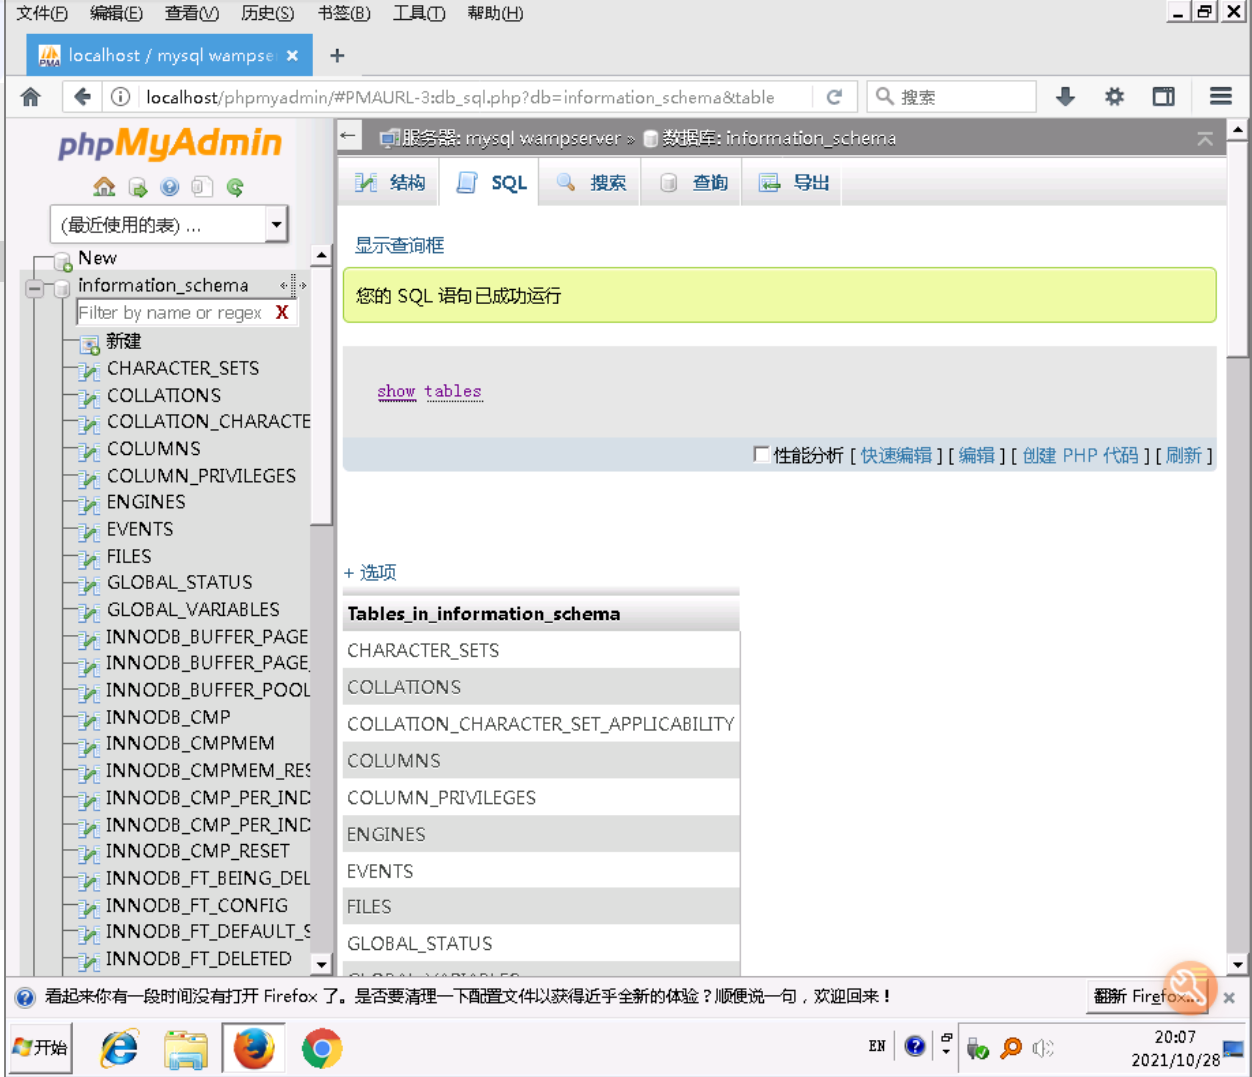This screenshot has height=1077, width=1252.
Task: Click the green reload navigation icon
Action: (x=235, y=187)
